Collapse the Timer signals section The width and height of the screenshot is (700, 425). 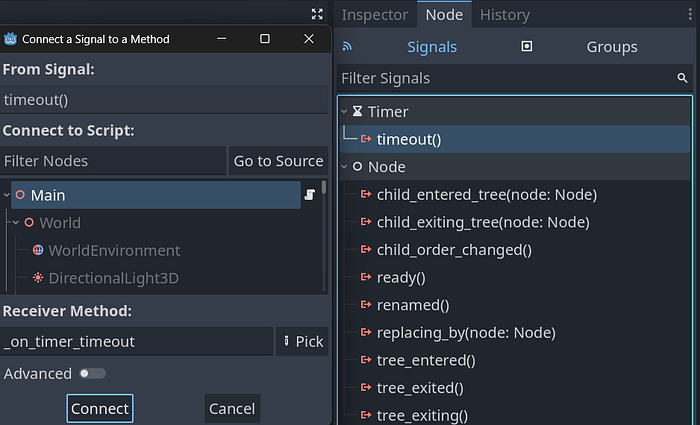click(345, 112)
